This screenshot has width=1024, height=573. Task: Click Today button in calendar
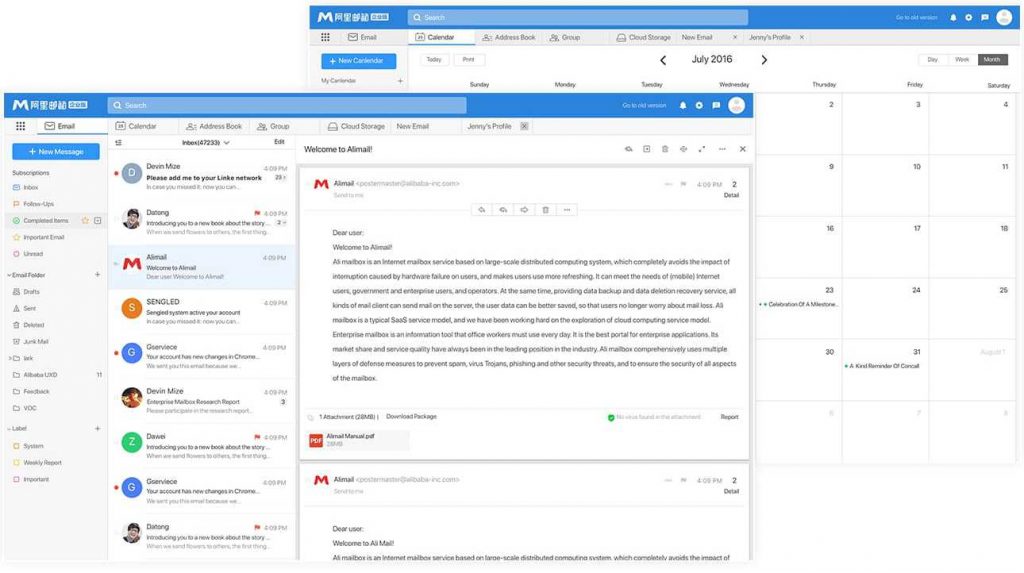[x=434, y=59]
